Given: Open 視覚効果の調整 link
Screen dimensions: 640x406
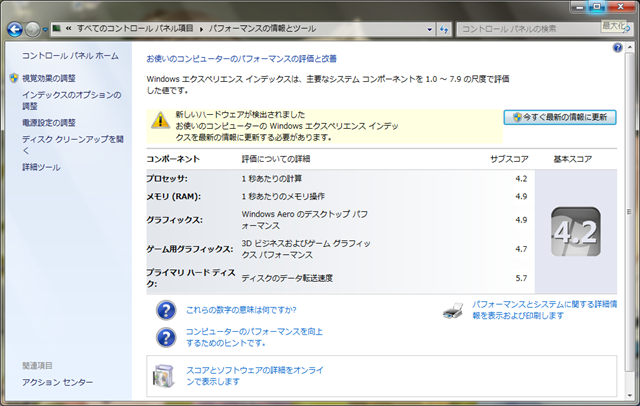Looking at the screenshot, I should click(49, 78).
